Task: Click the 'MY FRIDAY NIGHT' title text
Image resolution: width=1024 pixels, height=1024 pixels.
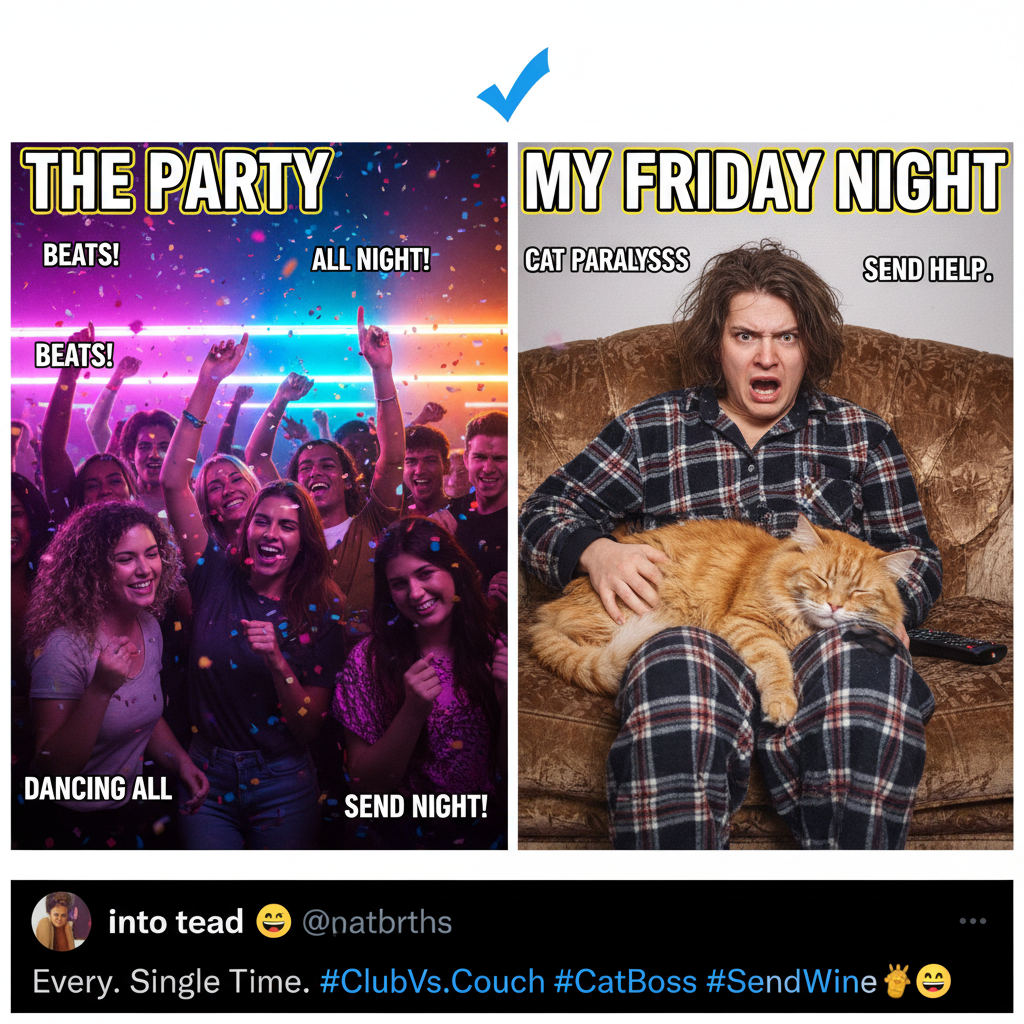Action: pyautogui.click(x=765, y=181)
